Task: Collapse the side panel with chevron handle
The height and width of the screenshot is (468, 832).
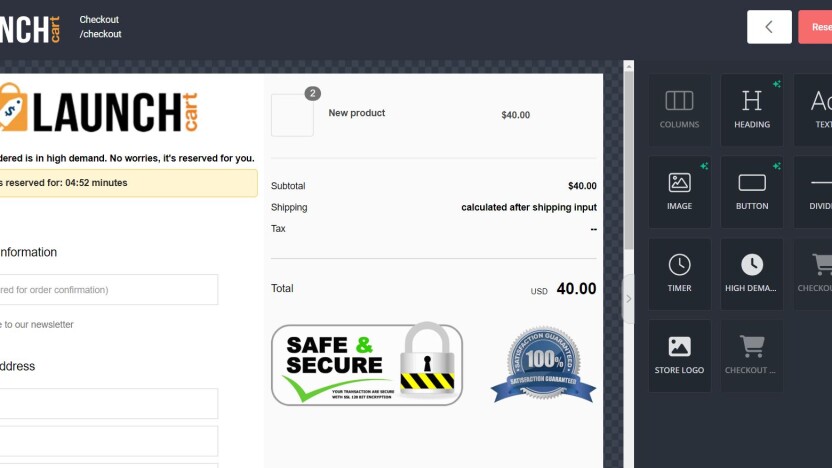Action: [x=628, y=299]
